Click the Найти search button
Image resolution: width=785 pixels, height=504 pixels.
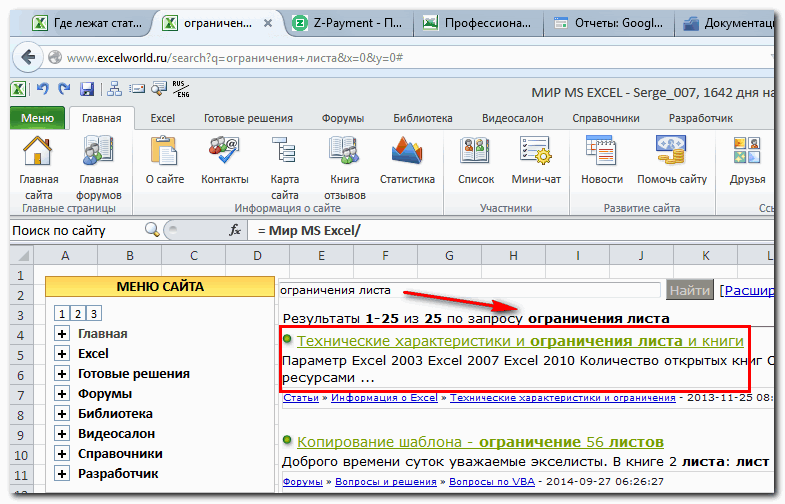coord(690,290)
